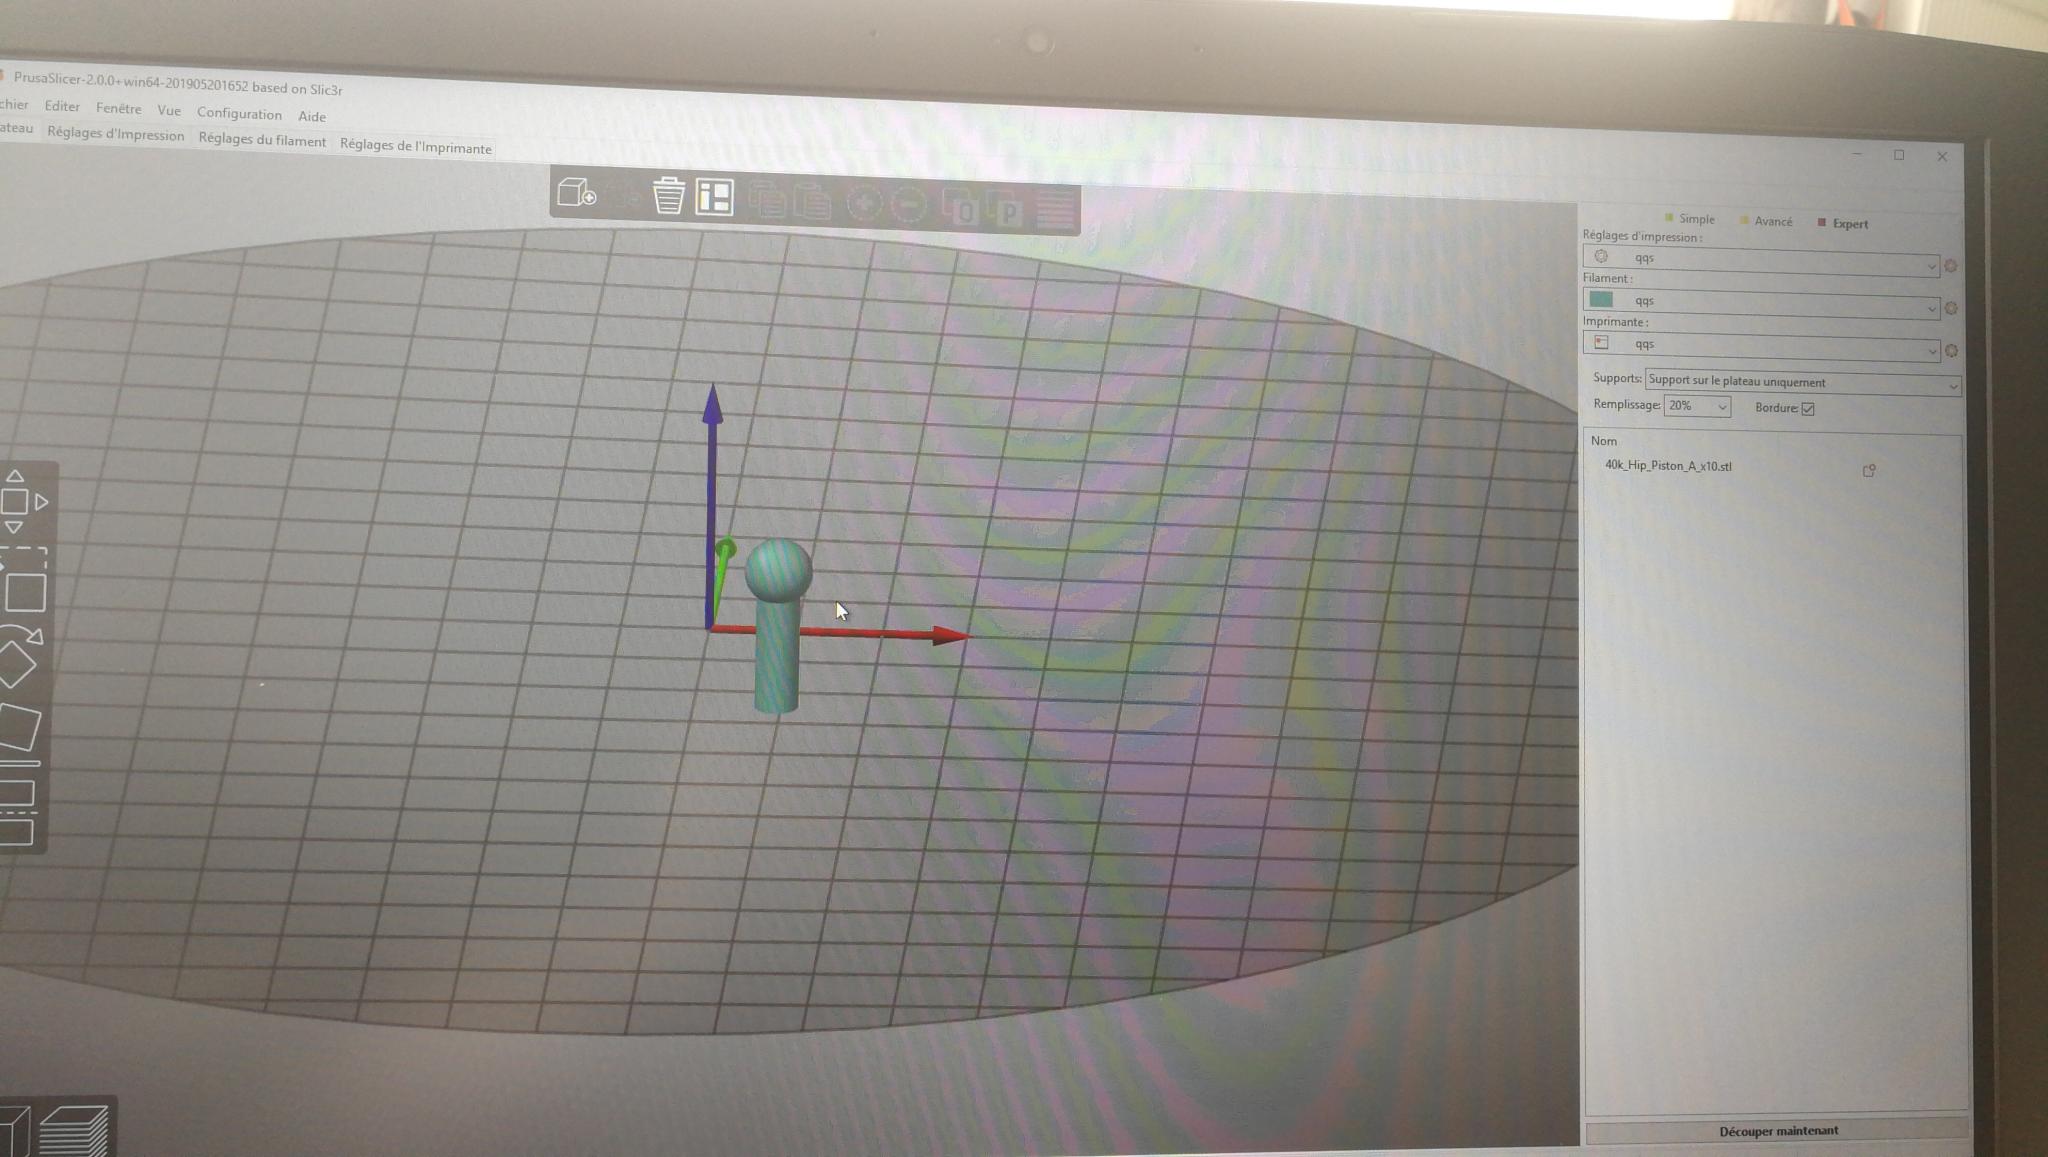
Task: Open the Aide menu
Action: point(312,116)
